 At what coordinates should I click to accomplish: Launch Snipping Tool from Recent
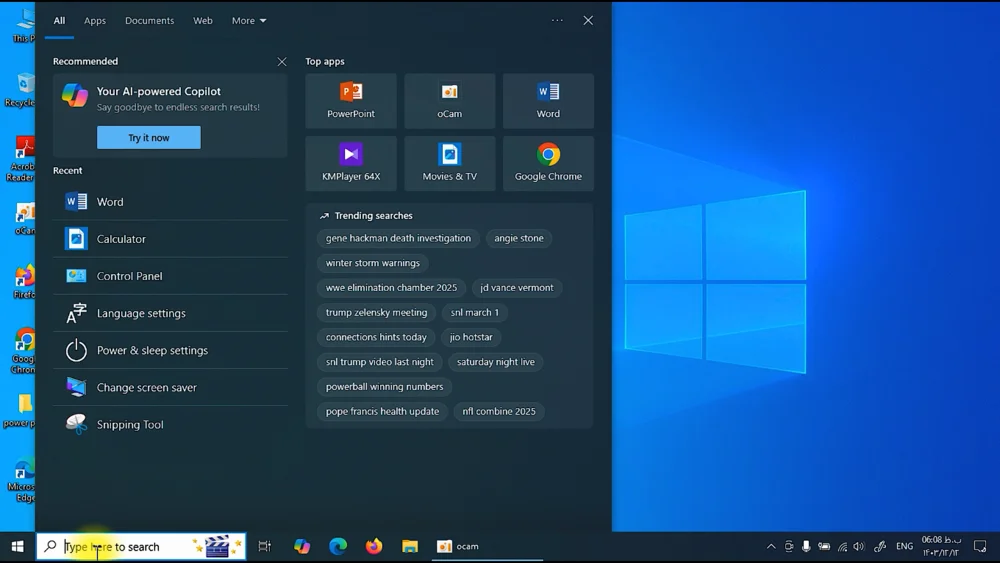coord(170,424)
